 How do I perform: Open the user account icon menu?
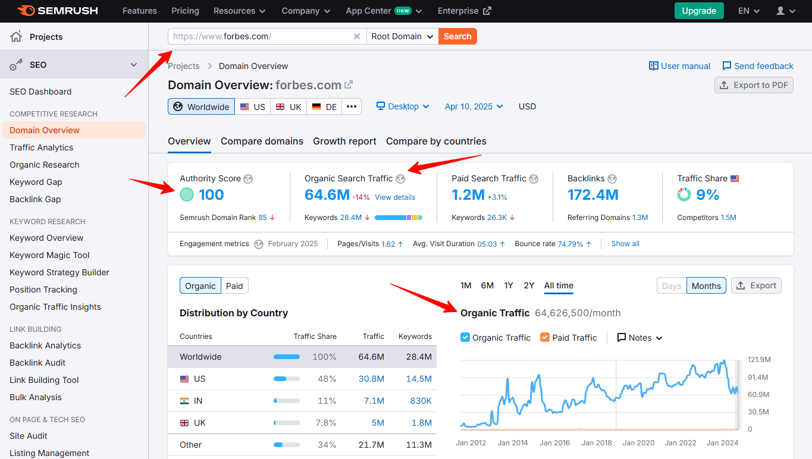click(785, 11)
